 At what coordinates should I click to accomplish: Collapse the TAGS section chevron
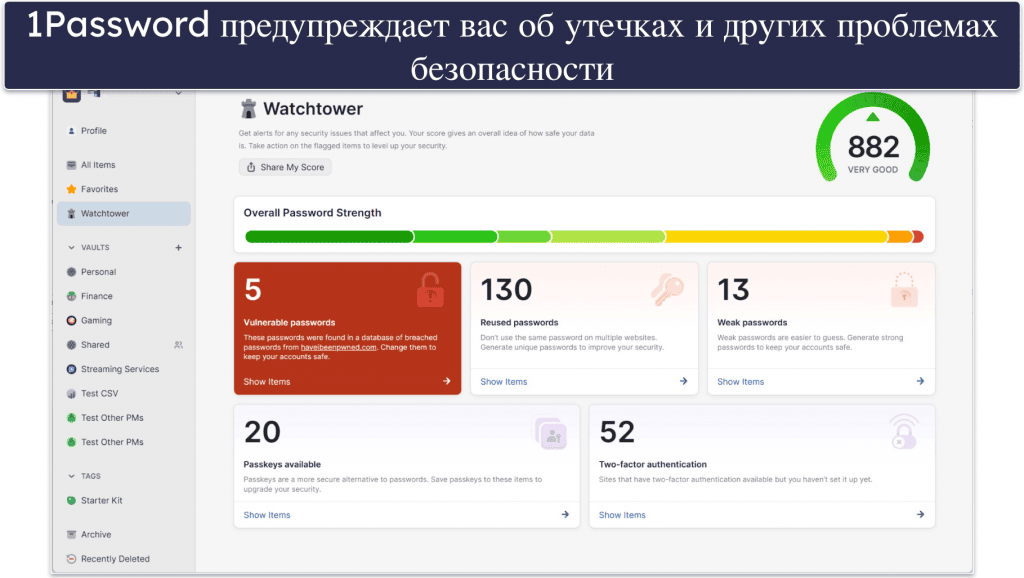point(71,476)
